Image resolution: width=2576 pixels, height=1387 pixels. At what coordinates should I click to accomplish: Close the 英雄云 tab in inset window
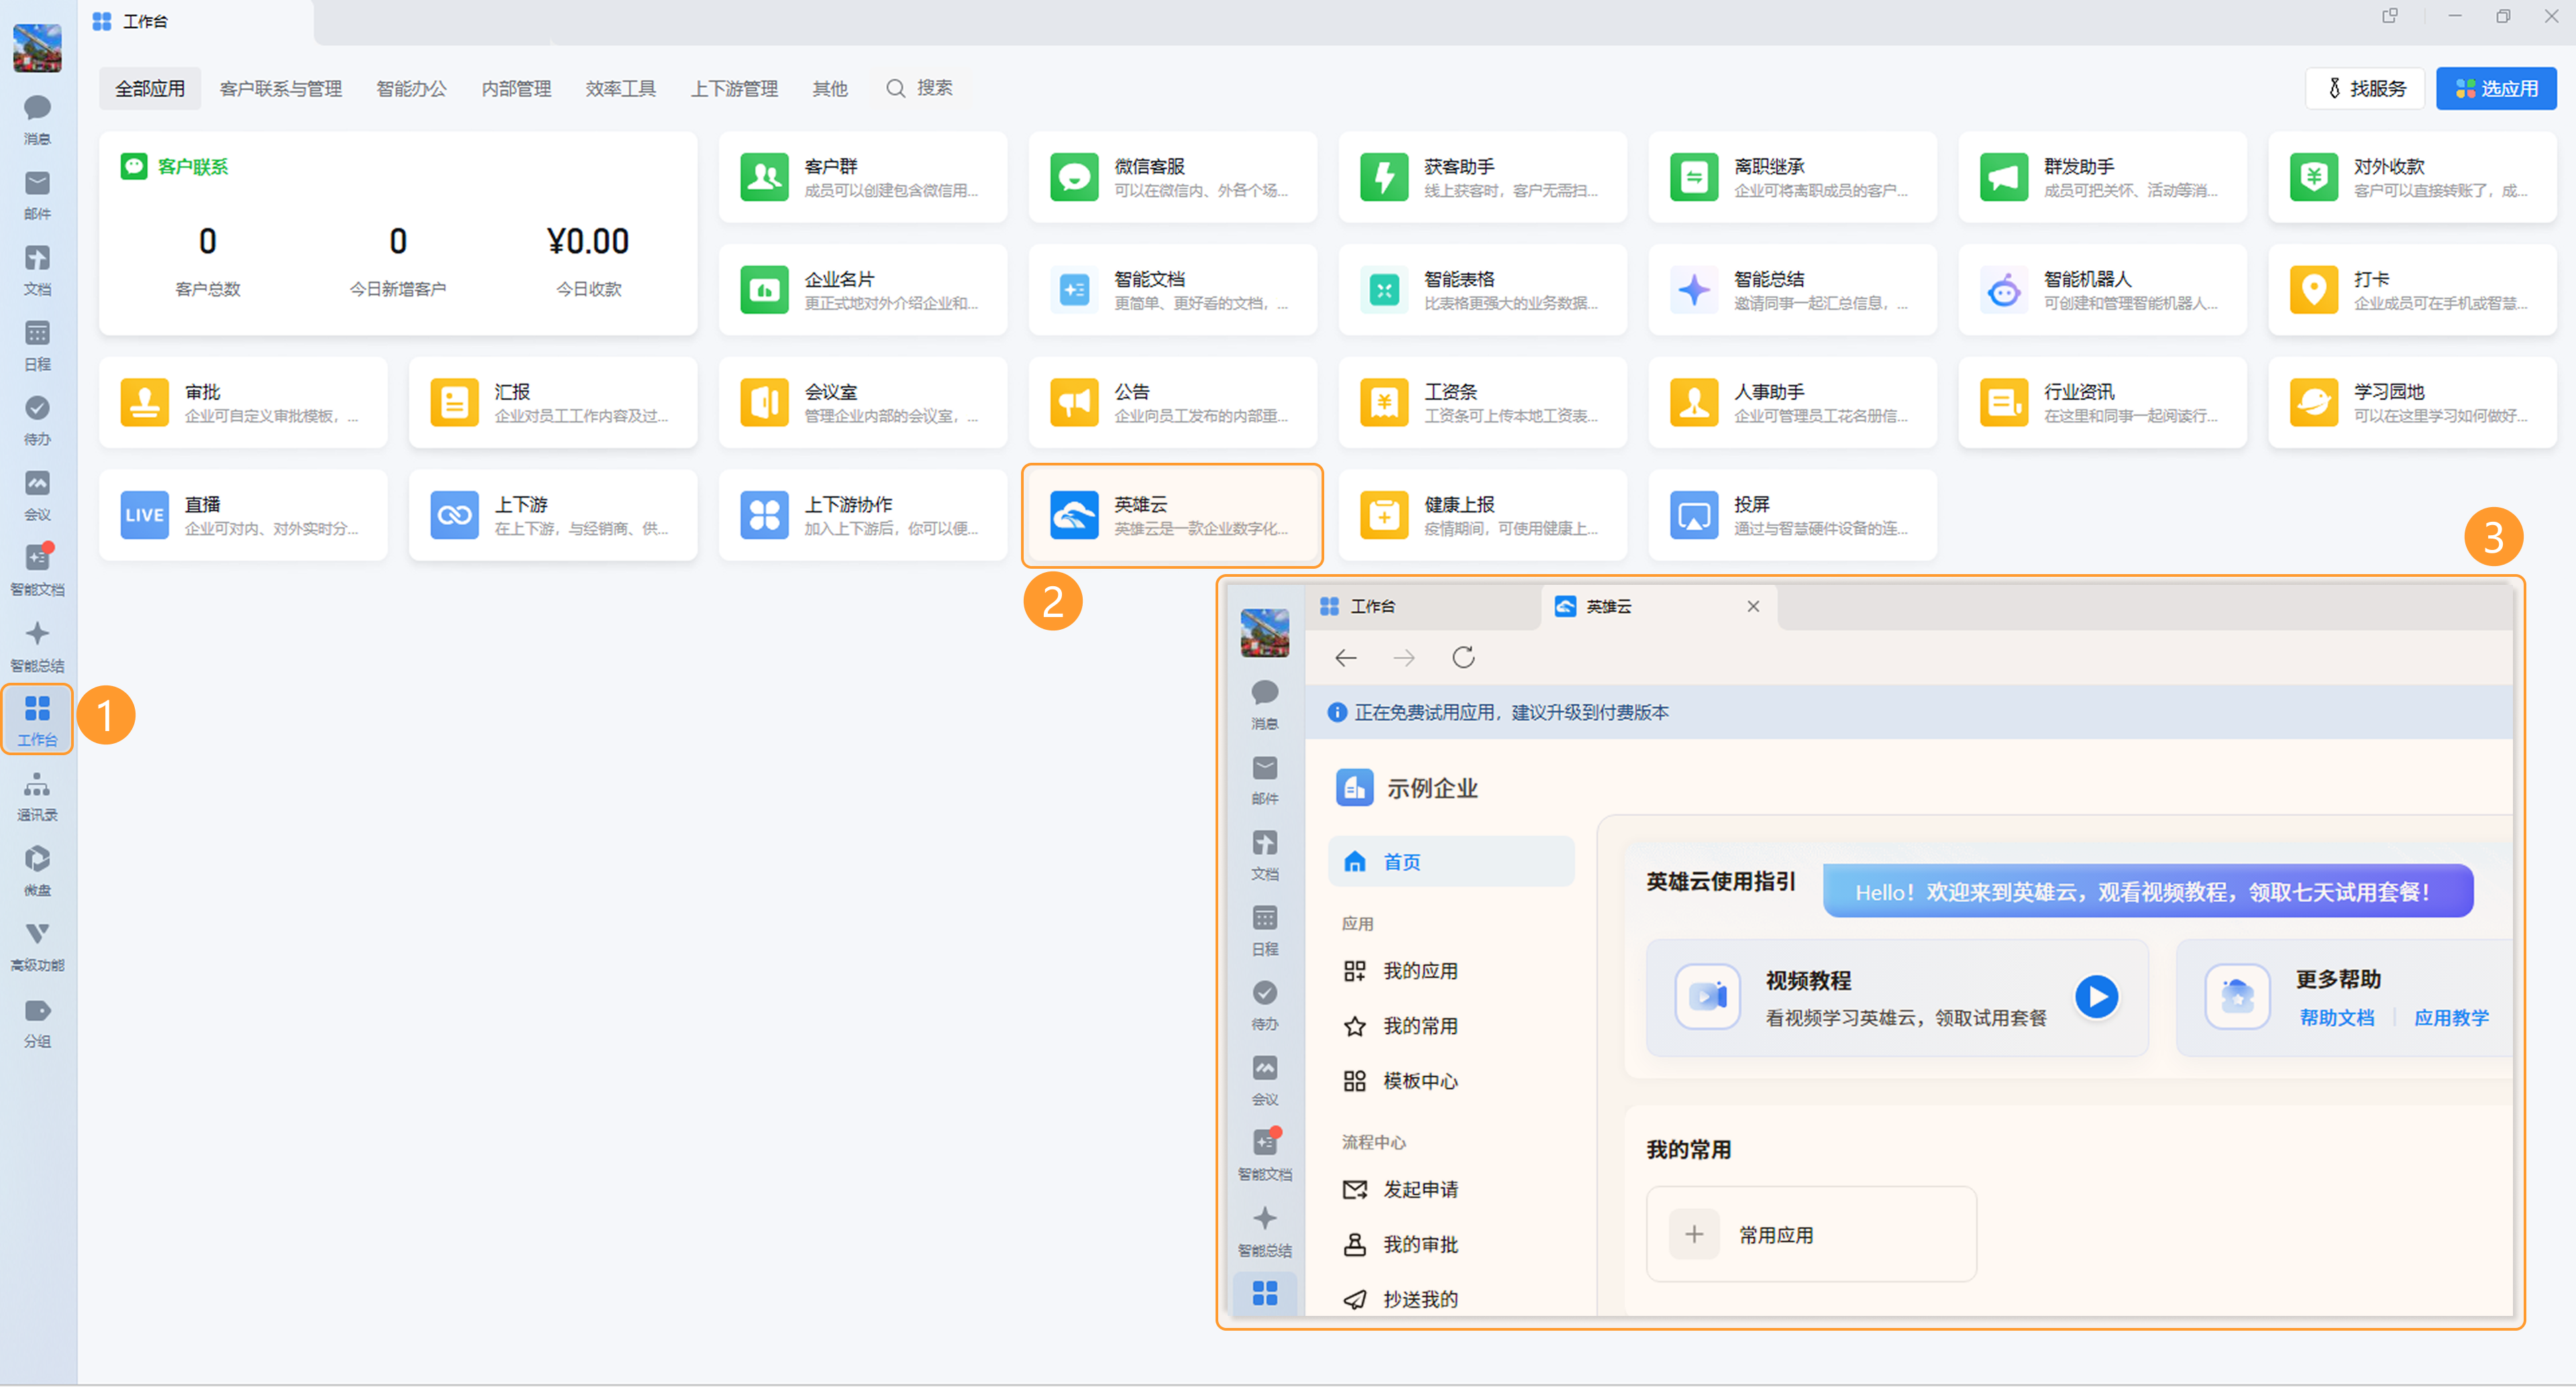[1753, 607]
